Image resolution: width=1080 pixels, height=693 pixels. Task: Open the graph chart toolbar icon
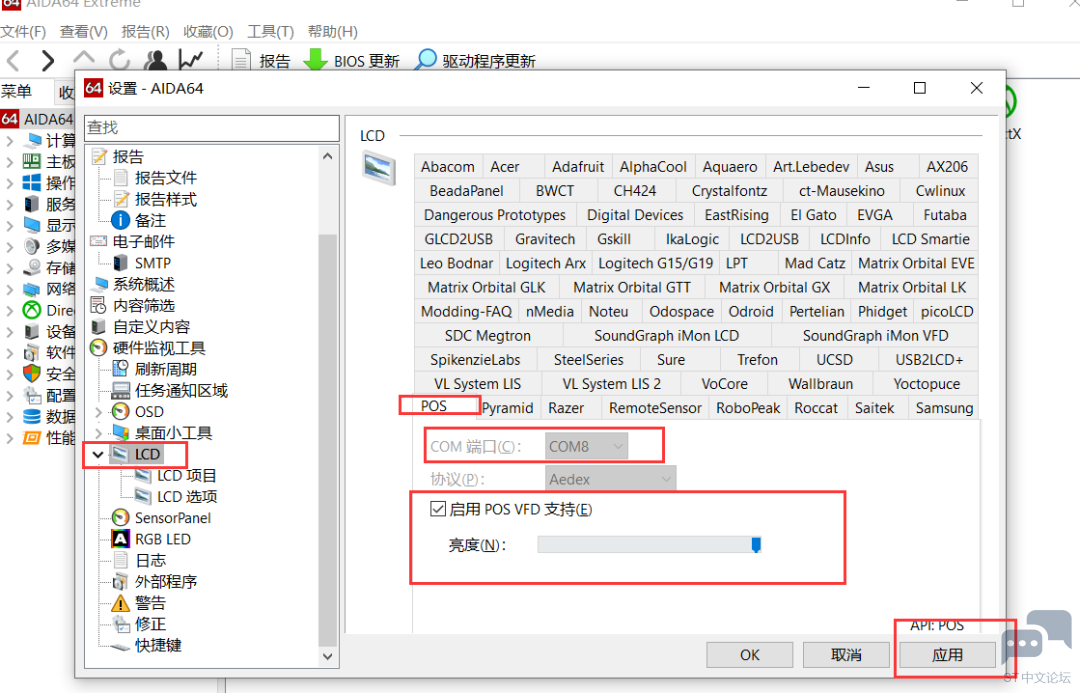[191, 60]
